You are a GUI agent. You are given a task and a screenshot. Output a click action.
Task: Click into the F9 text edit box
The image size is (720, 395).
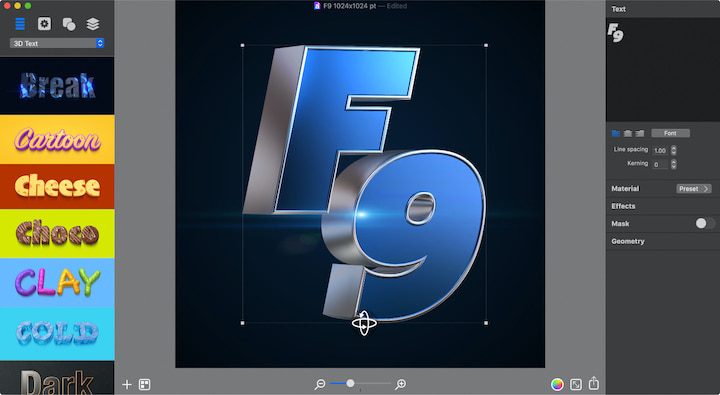pos(663,70)
